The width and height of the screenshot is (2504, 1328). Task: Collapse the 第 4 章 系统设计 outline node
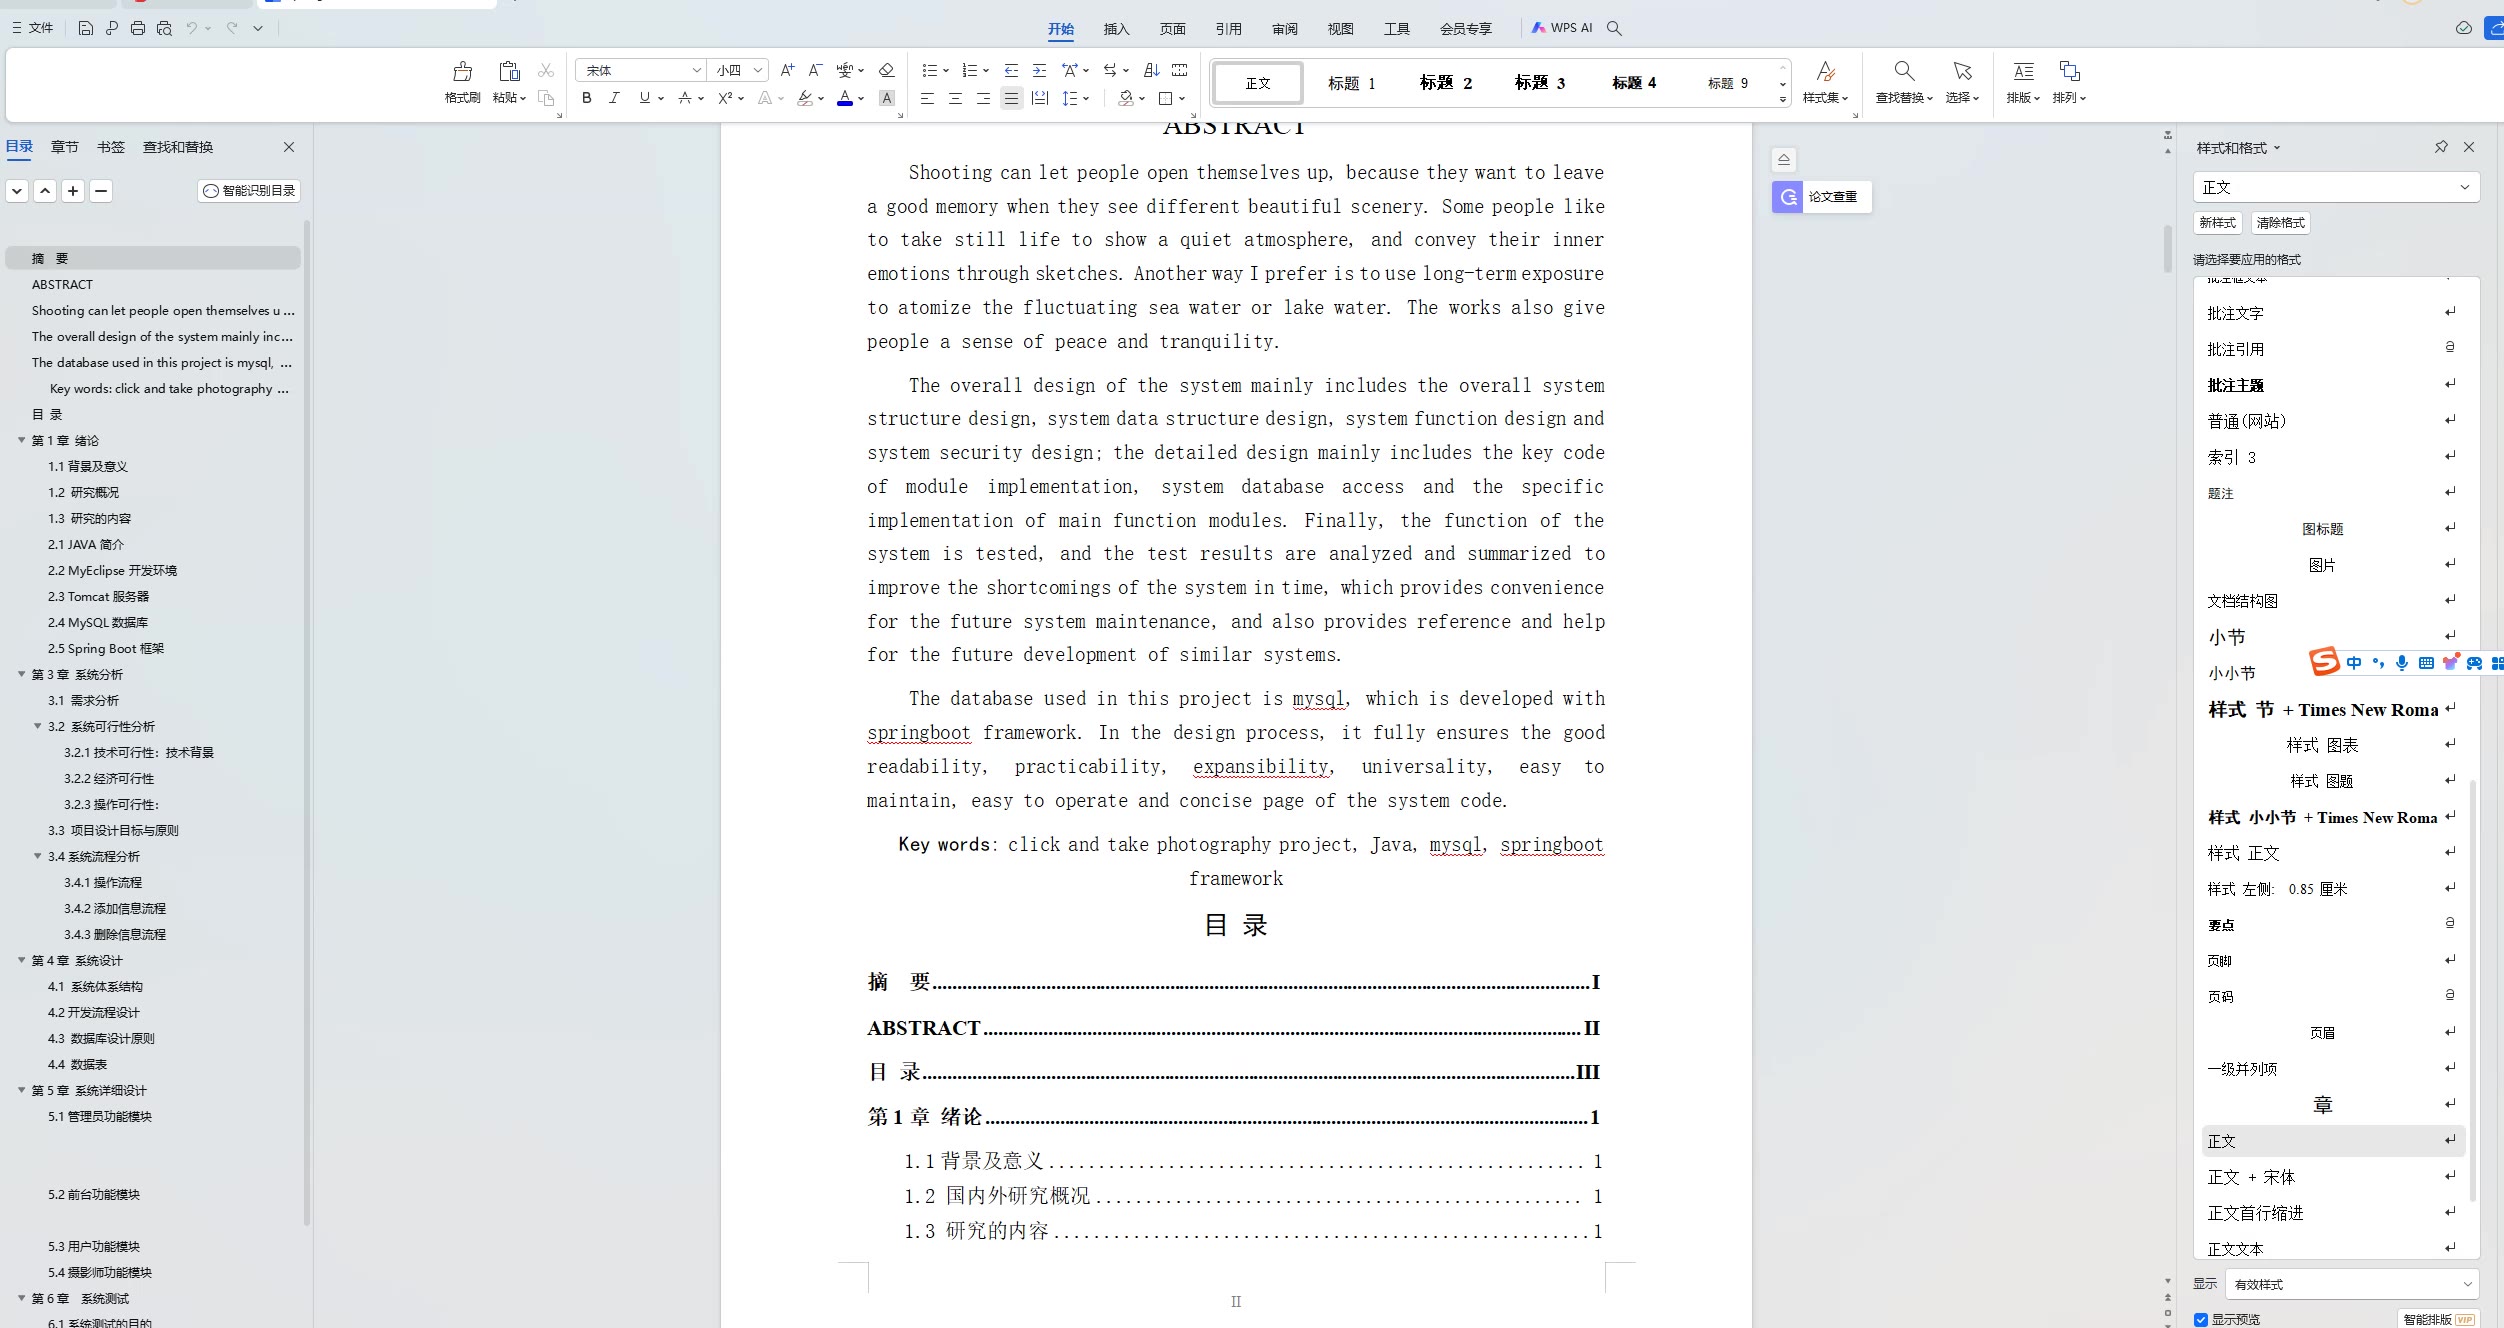tap(21, 960)
